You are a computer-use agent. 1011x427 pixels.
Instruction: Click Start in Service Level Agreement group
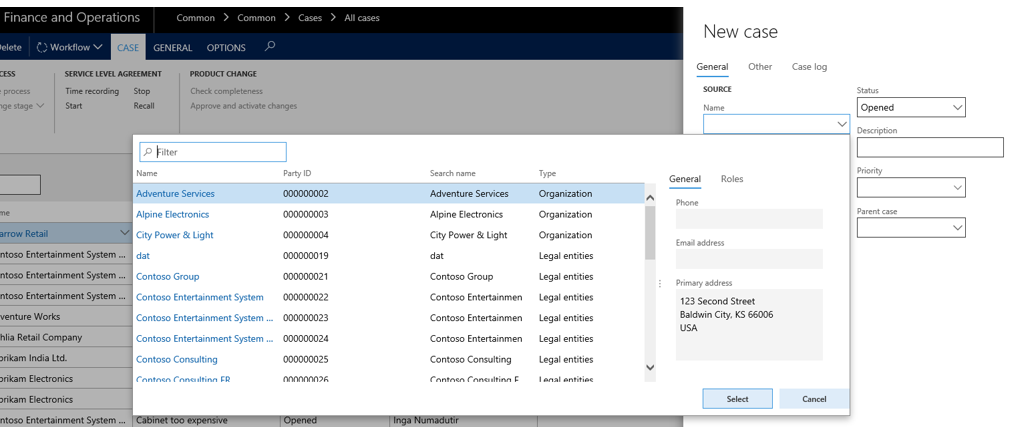[74, 106]
